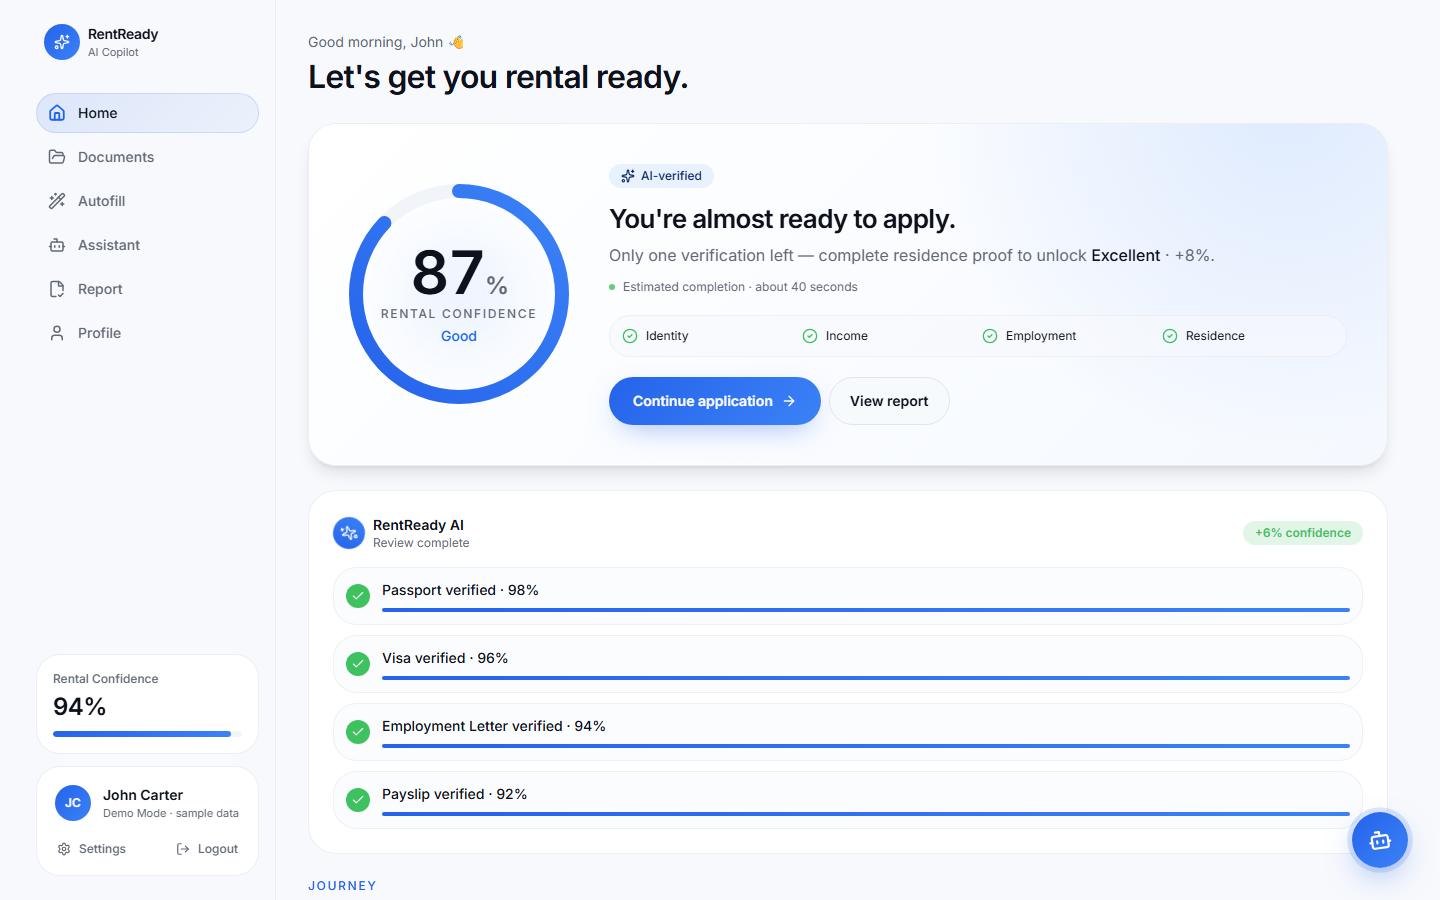Click the green check beside Employment Letter verified
Viewport: 1440px width, 900px height.
click(x=358, y=732)
